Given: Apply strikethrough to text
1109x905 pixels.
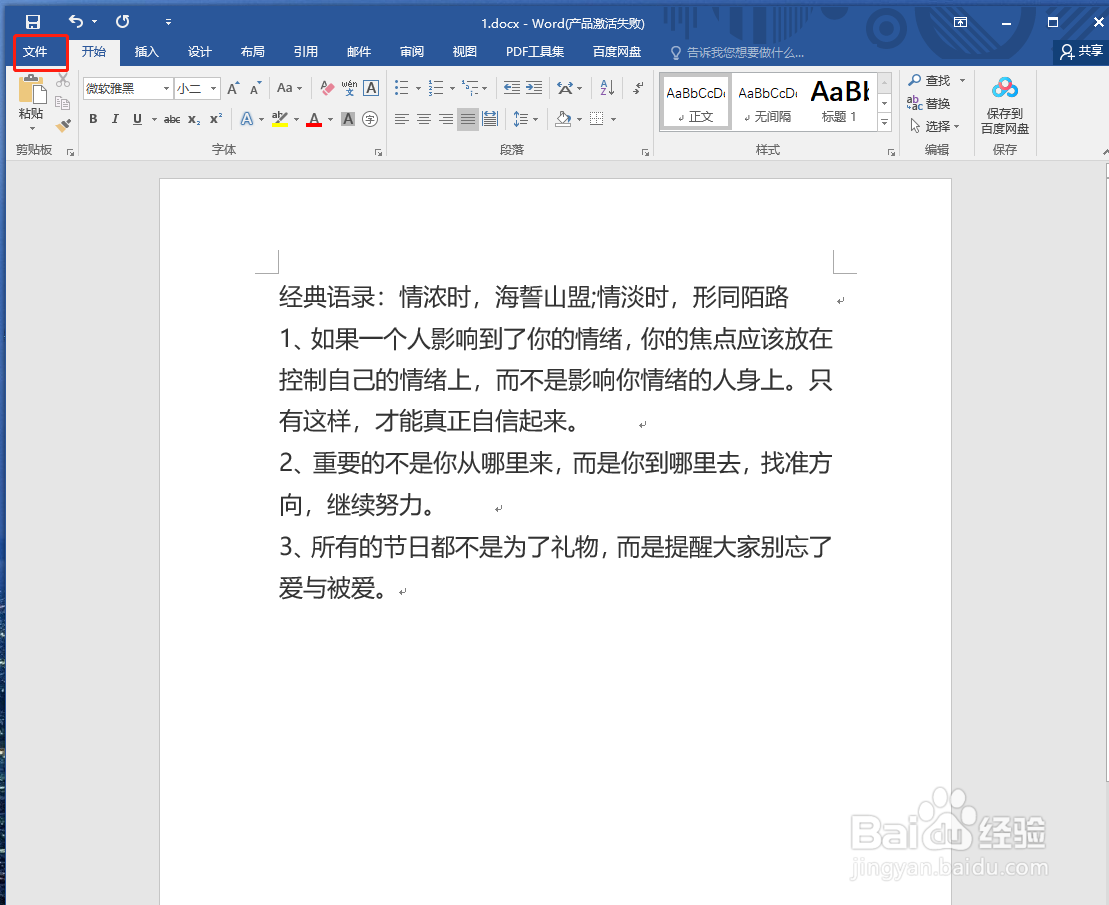Looking at the screenshot, I should tap(172, 119).
